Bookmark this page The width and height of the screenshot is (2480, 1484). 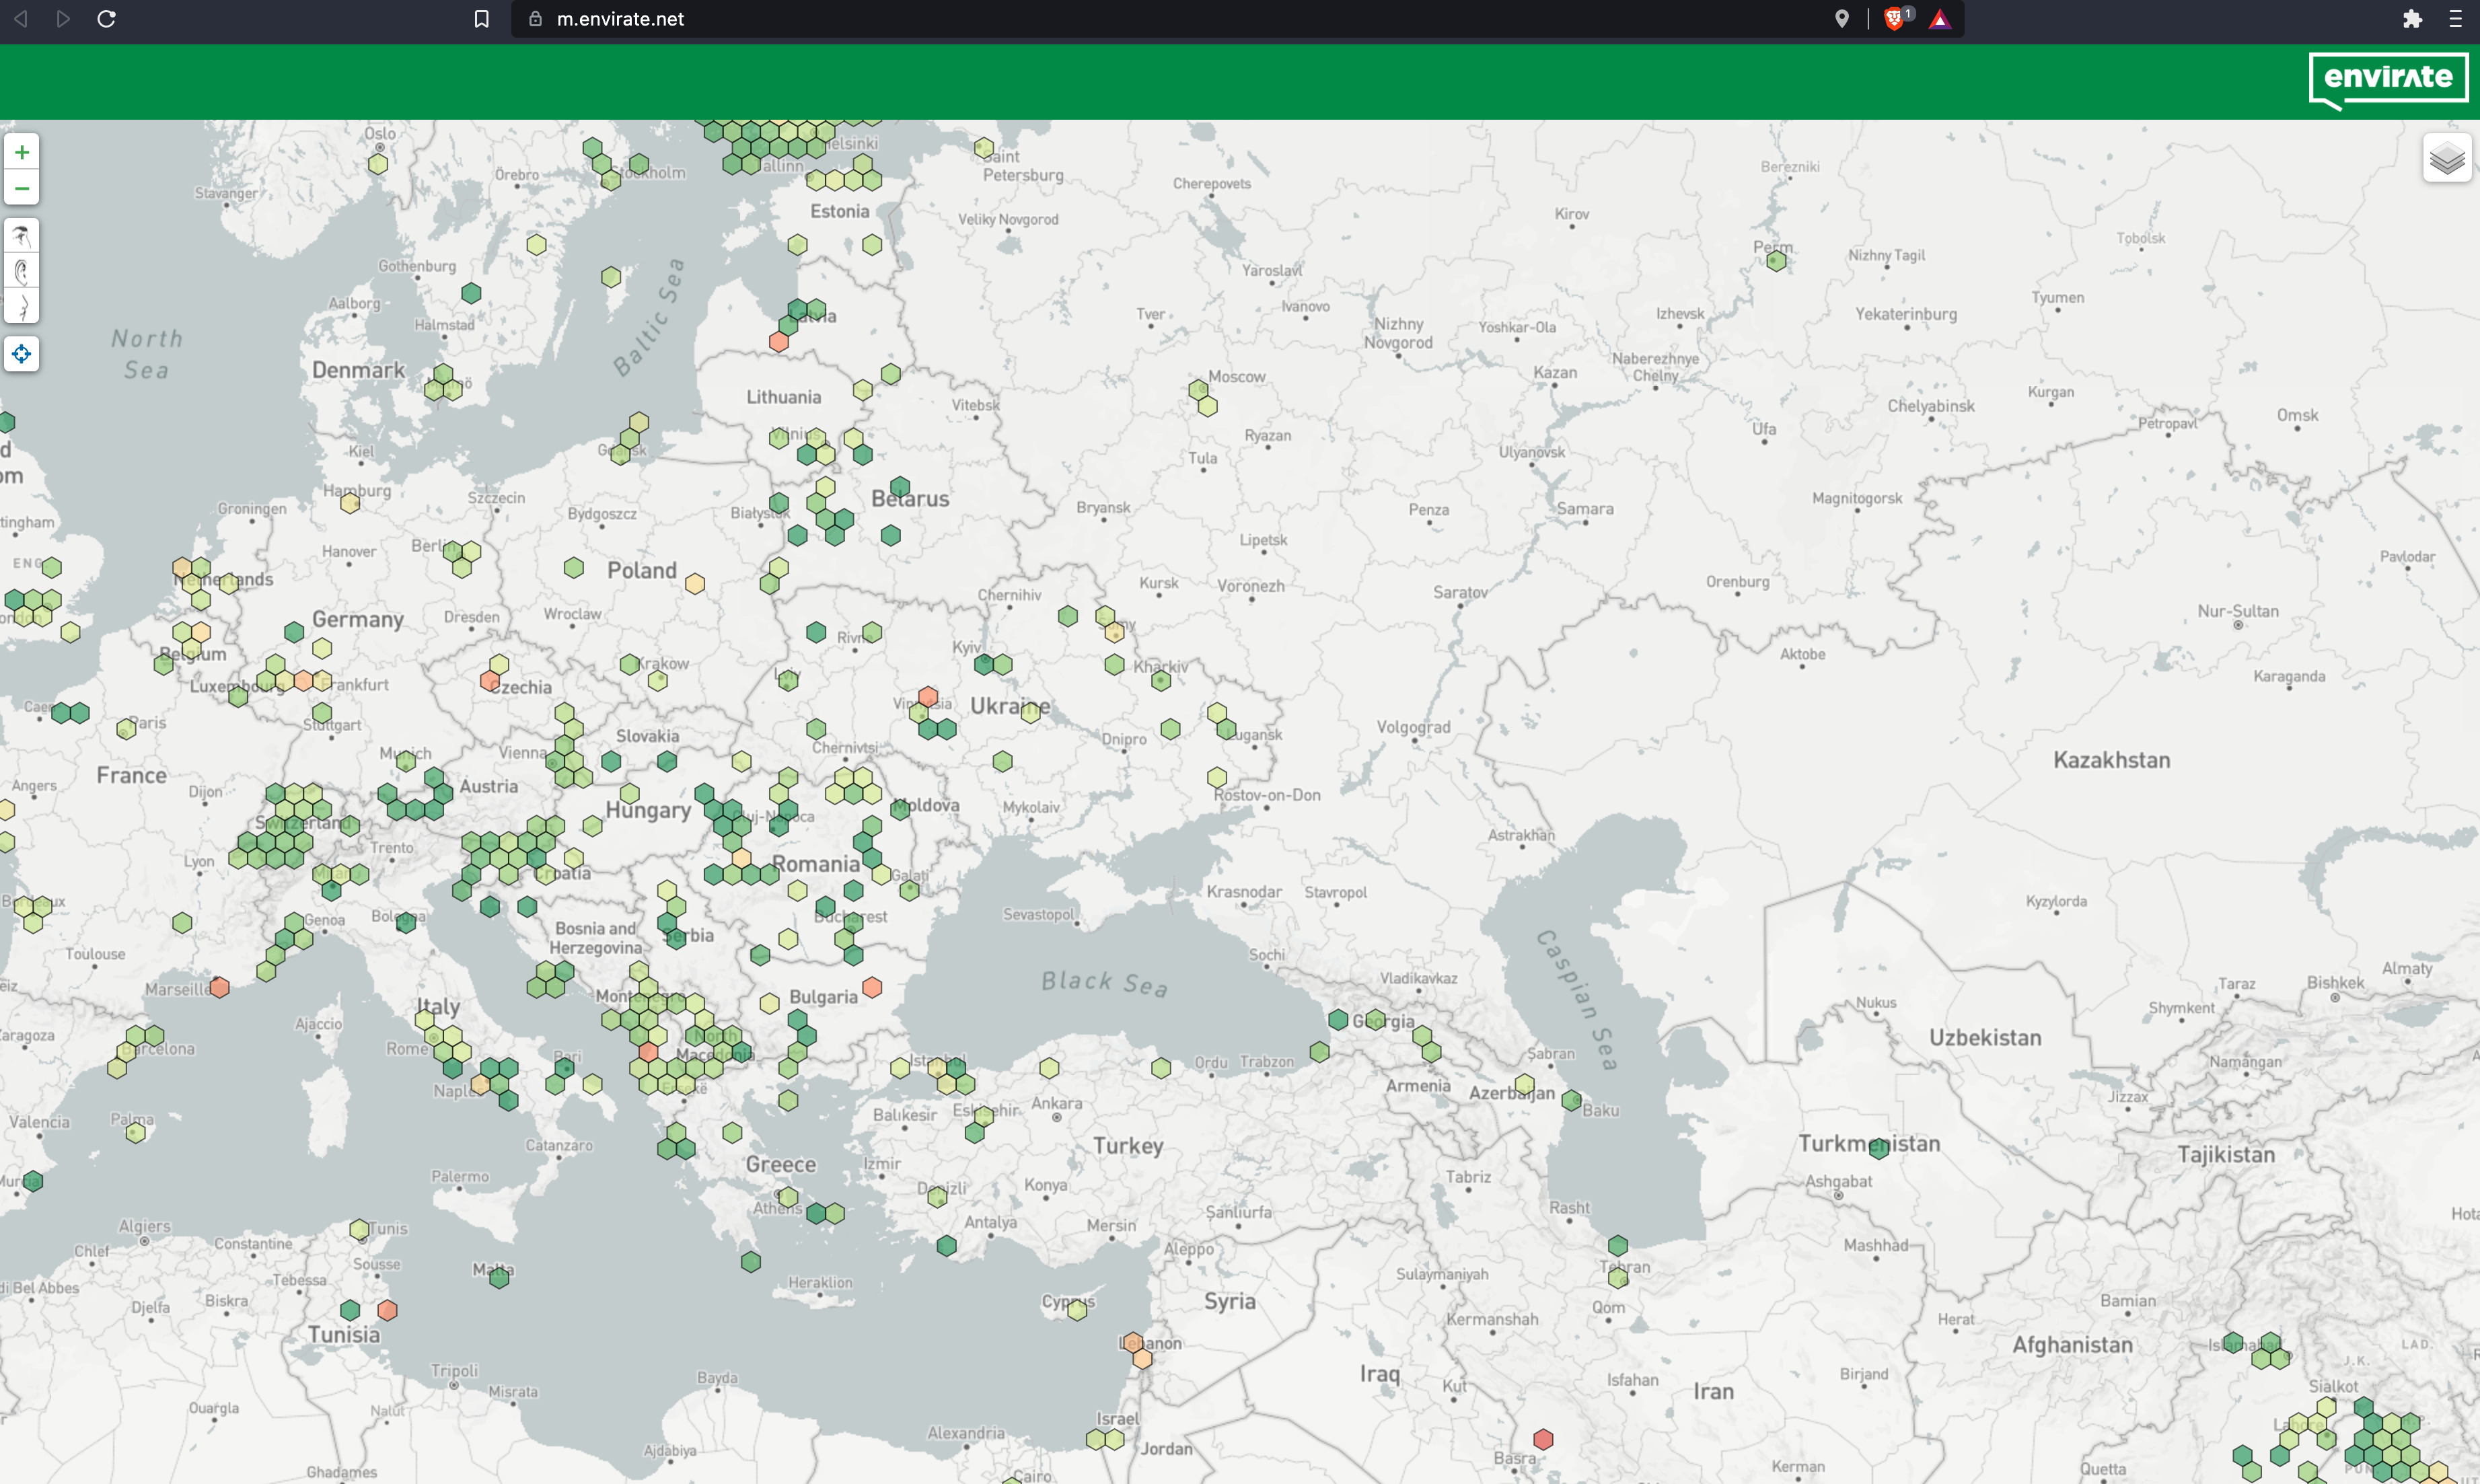point(481,19)
